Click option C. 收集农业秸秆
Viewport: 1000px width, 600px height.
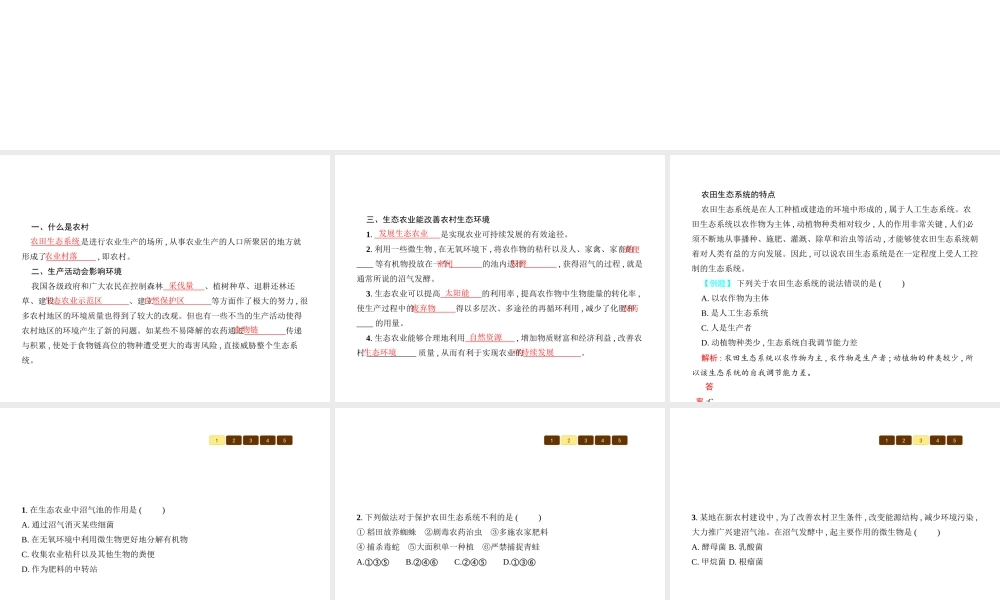coord(88,554)
